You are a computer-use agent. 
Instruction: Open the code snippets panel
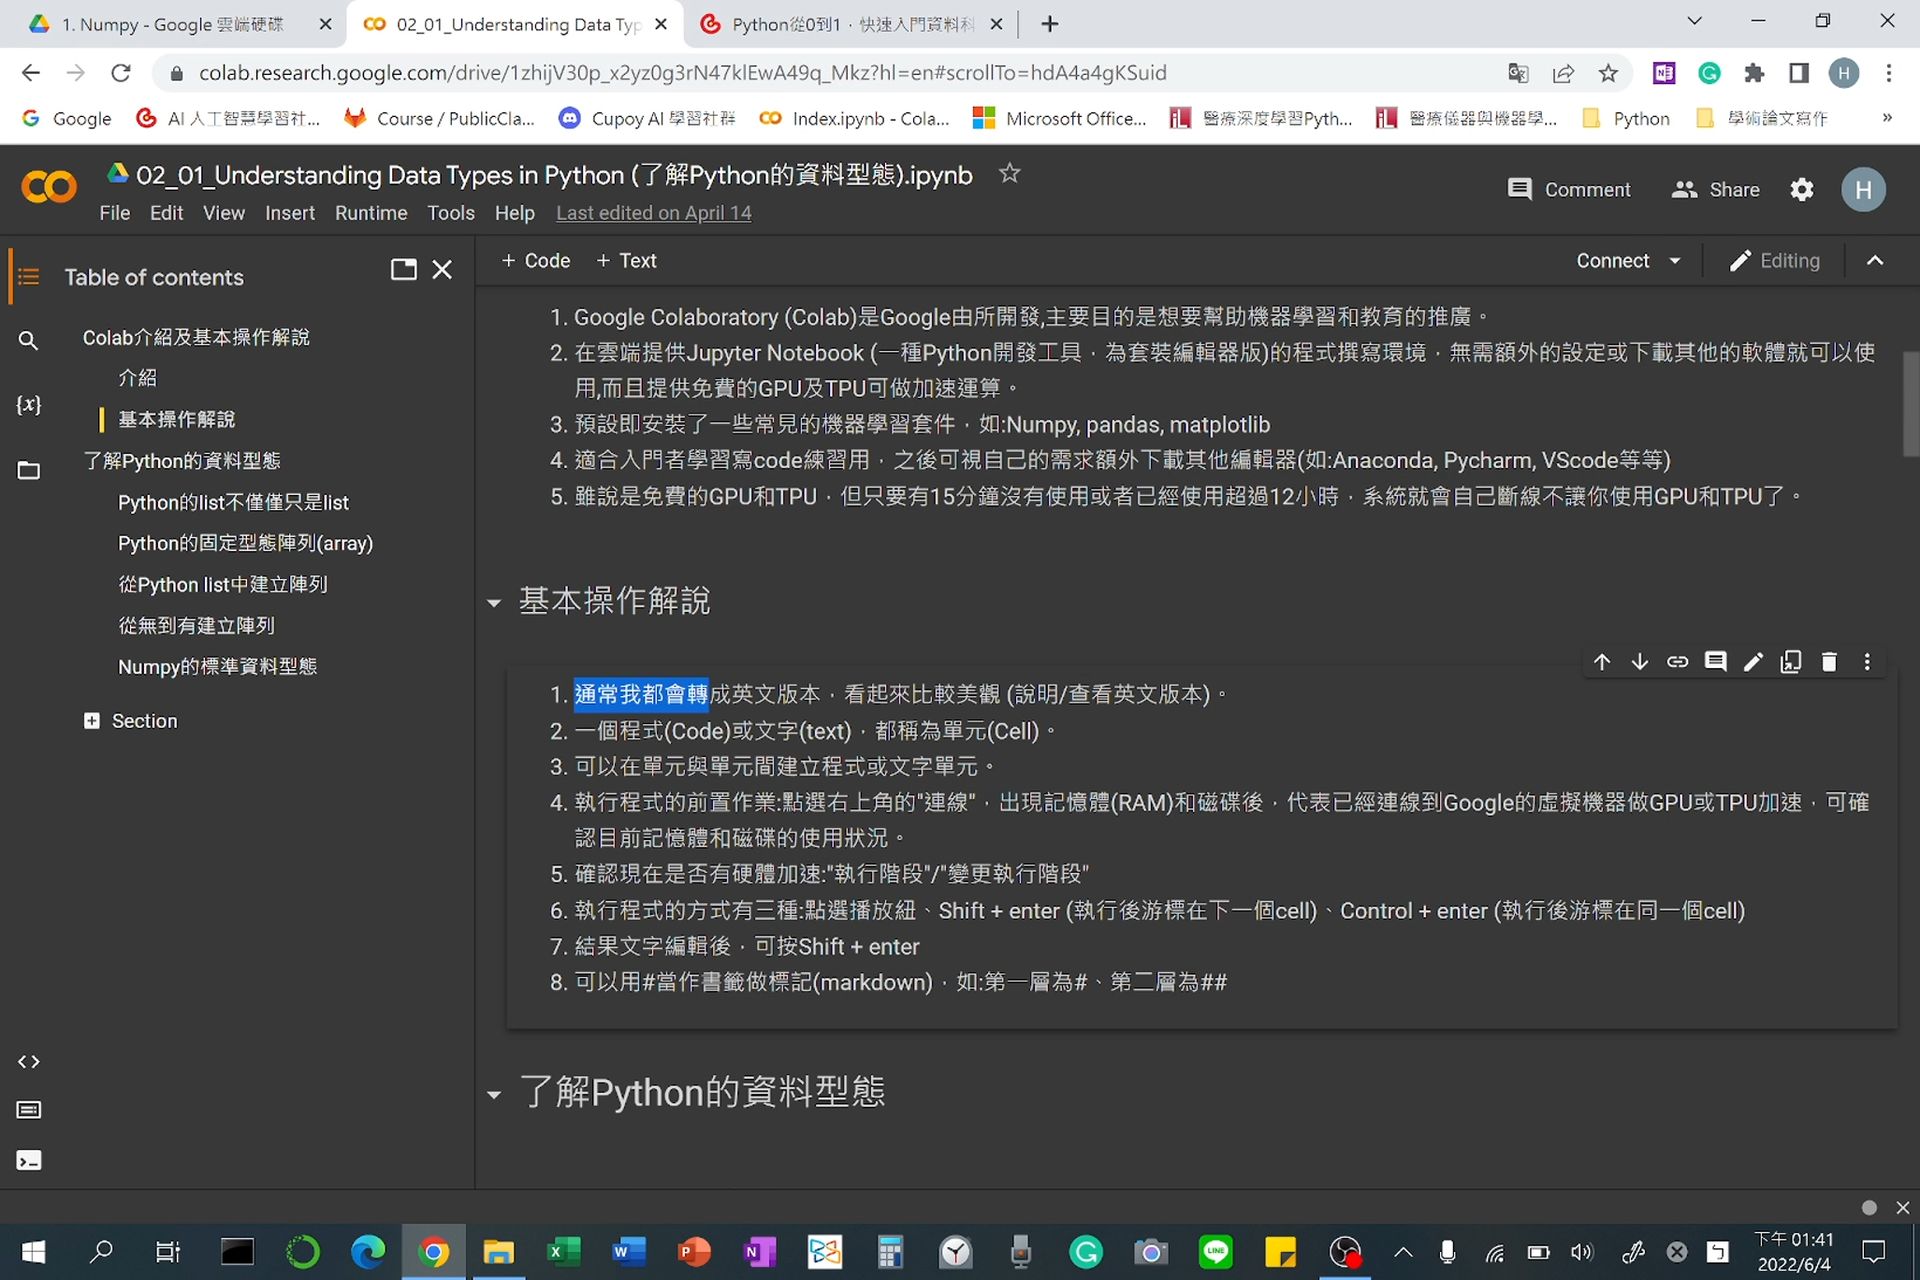(28, 1061)
